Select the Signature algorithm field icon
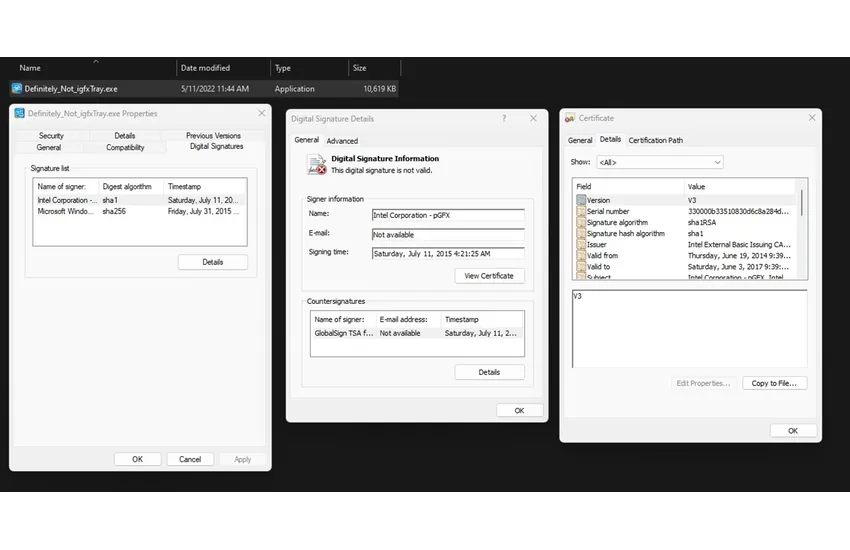Viewport: 850px width, 550px height. (581, 222)
